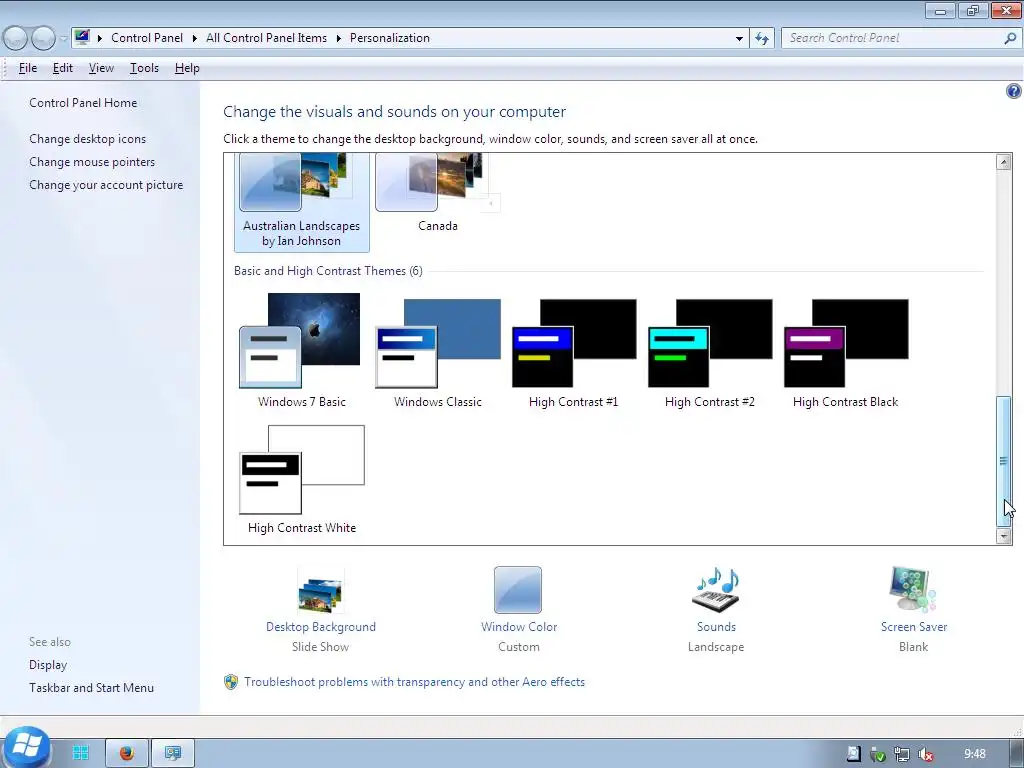Open Change your account picture
Image resolution: width=1024 pixels, height=768 pixels.
coord(106,185)
